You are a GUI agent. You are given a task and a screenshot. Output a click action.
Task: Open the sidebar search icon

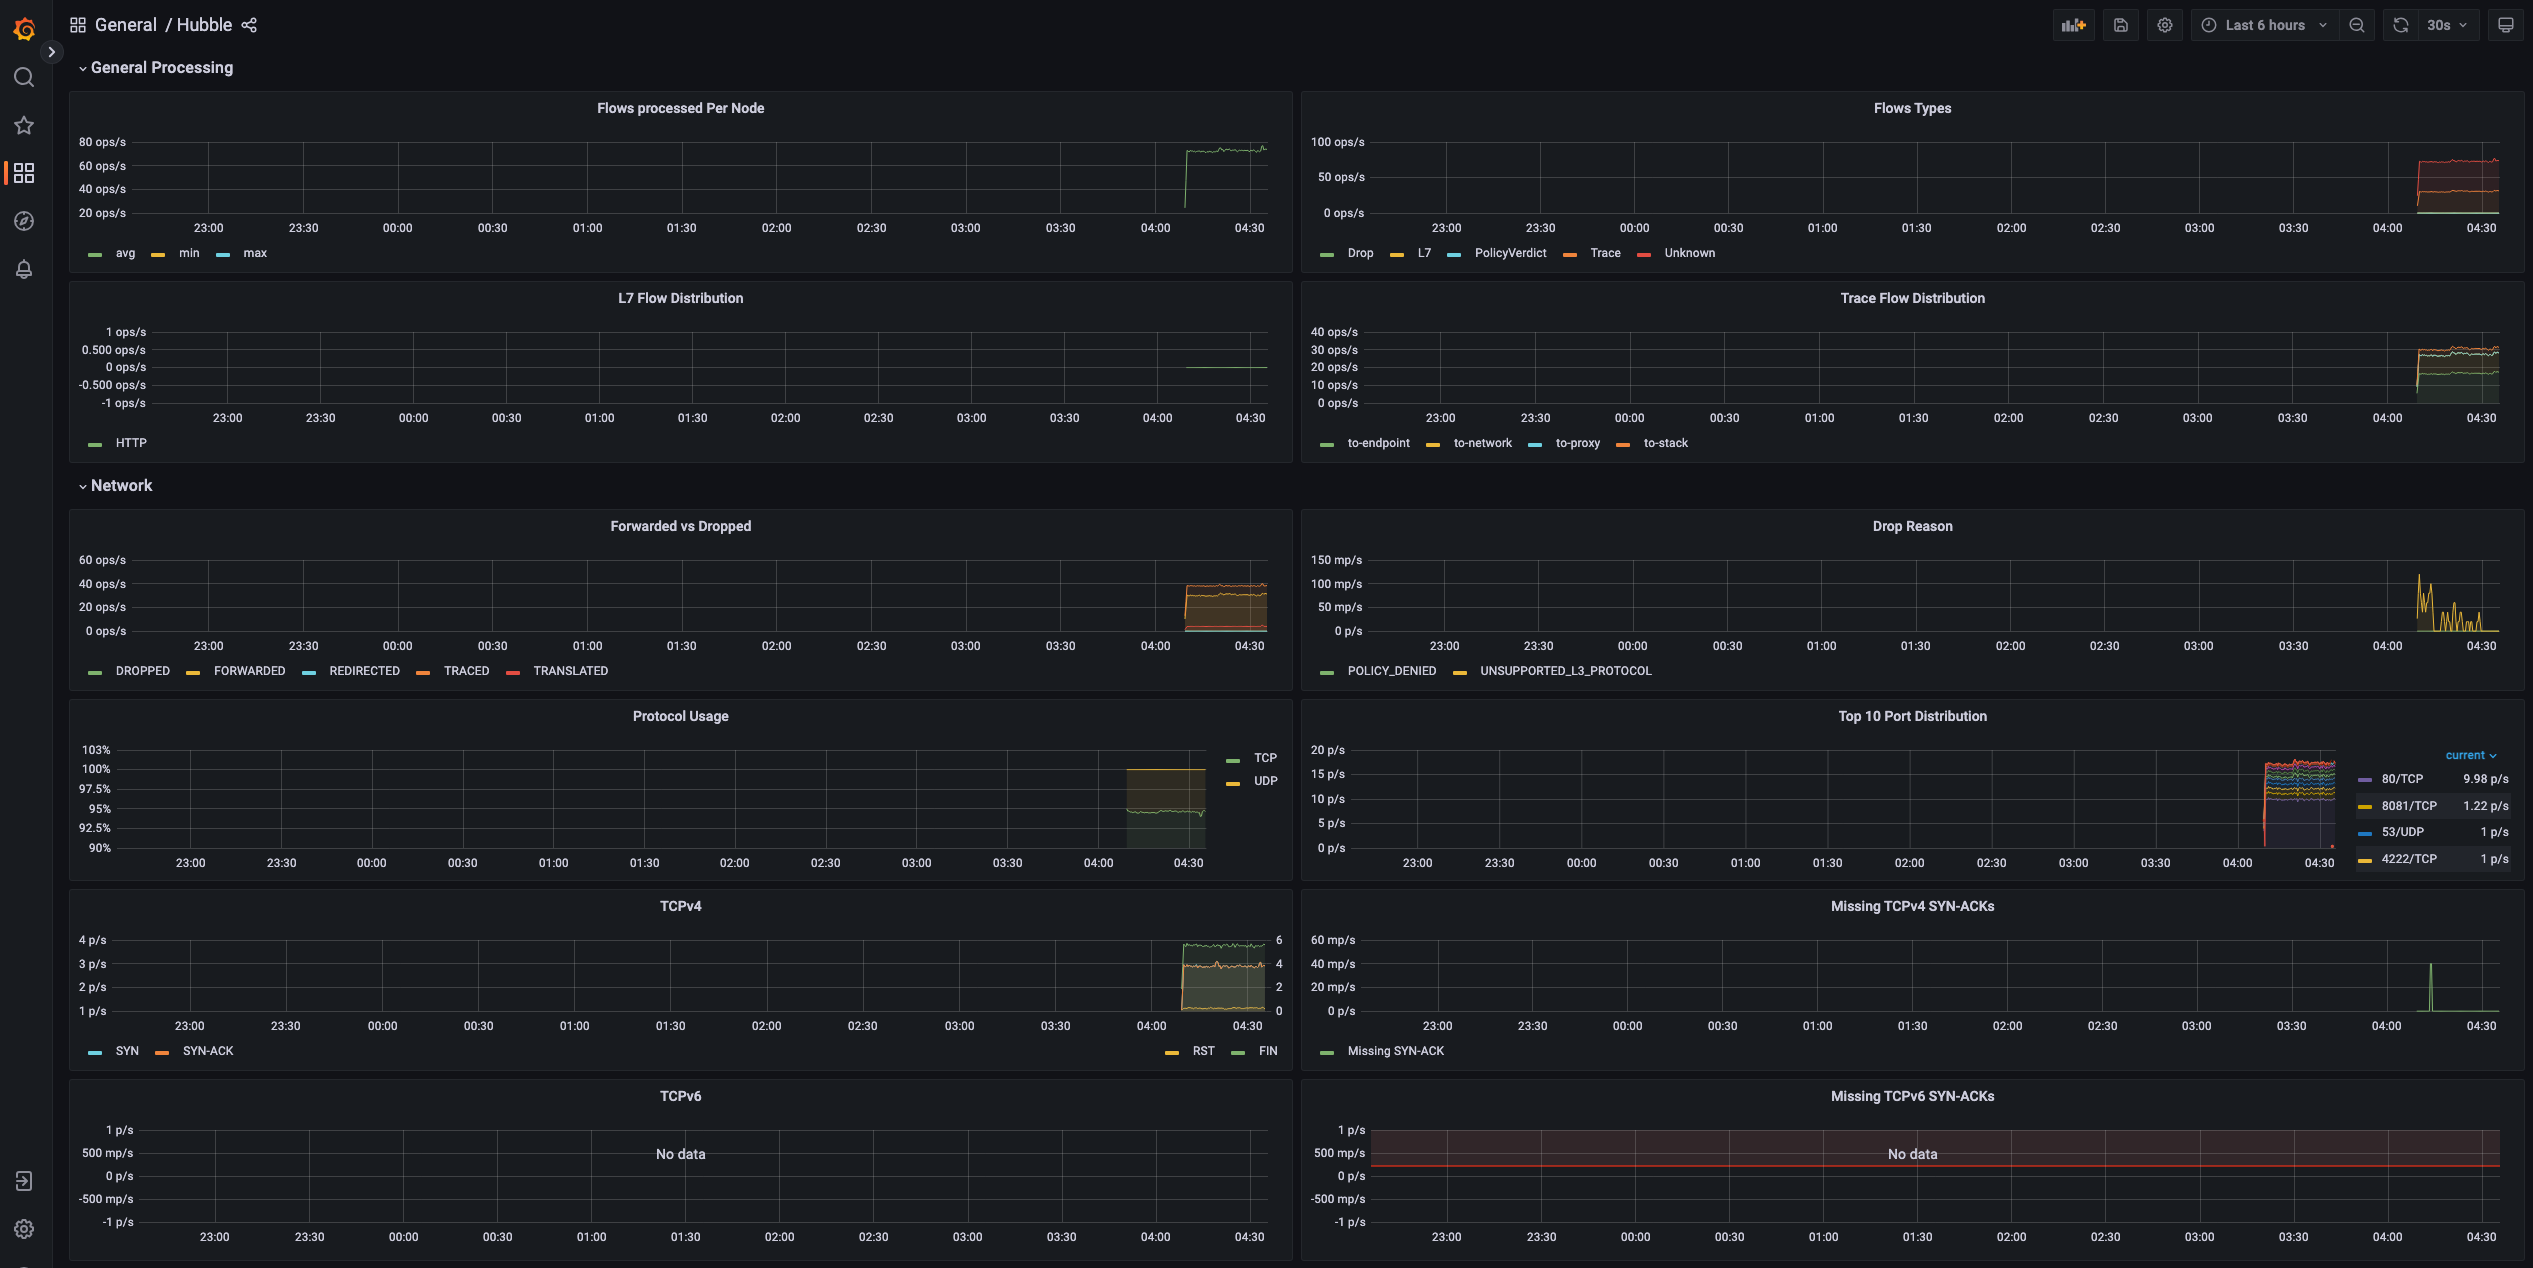point(24,77)
